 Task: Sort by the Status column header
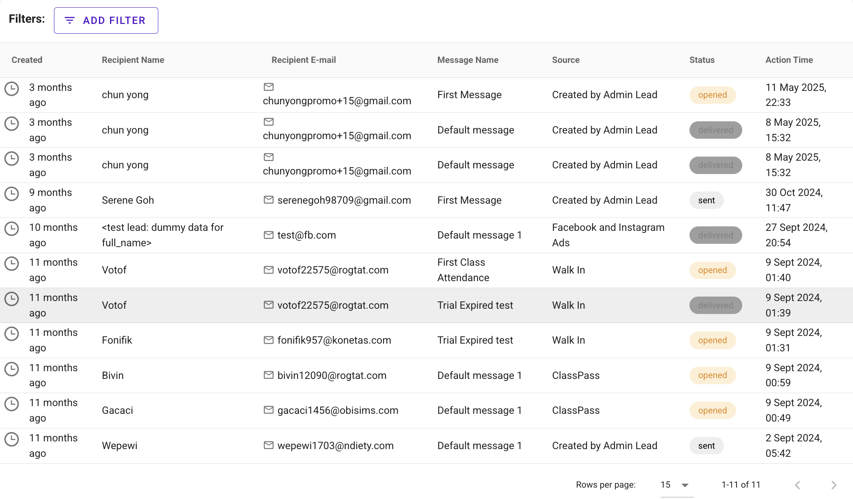(702, 60)
